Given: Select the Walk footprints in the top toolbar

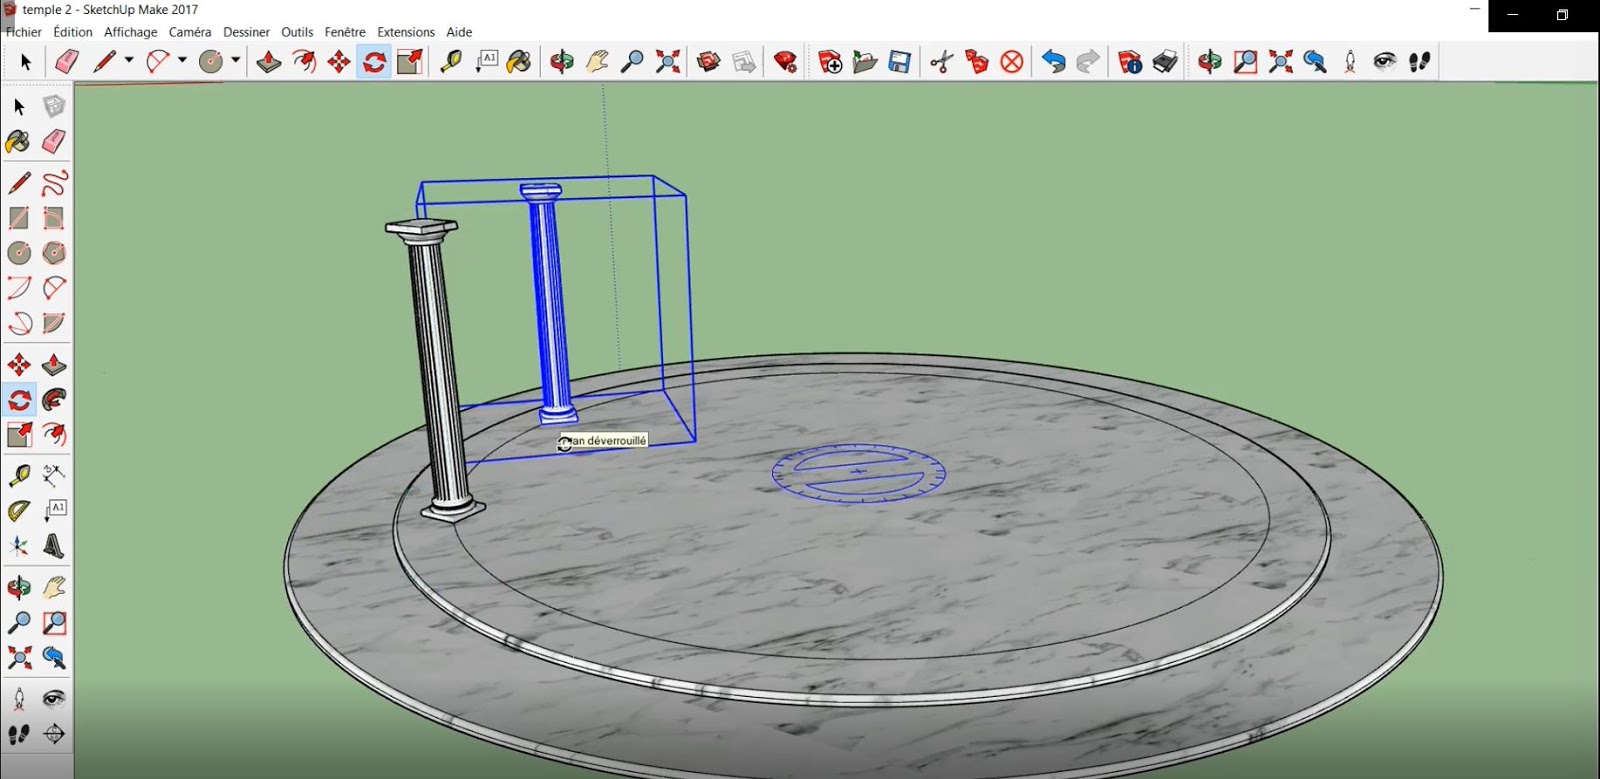Looking at the screenshot, I should point(1420,62).
